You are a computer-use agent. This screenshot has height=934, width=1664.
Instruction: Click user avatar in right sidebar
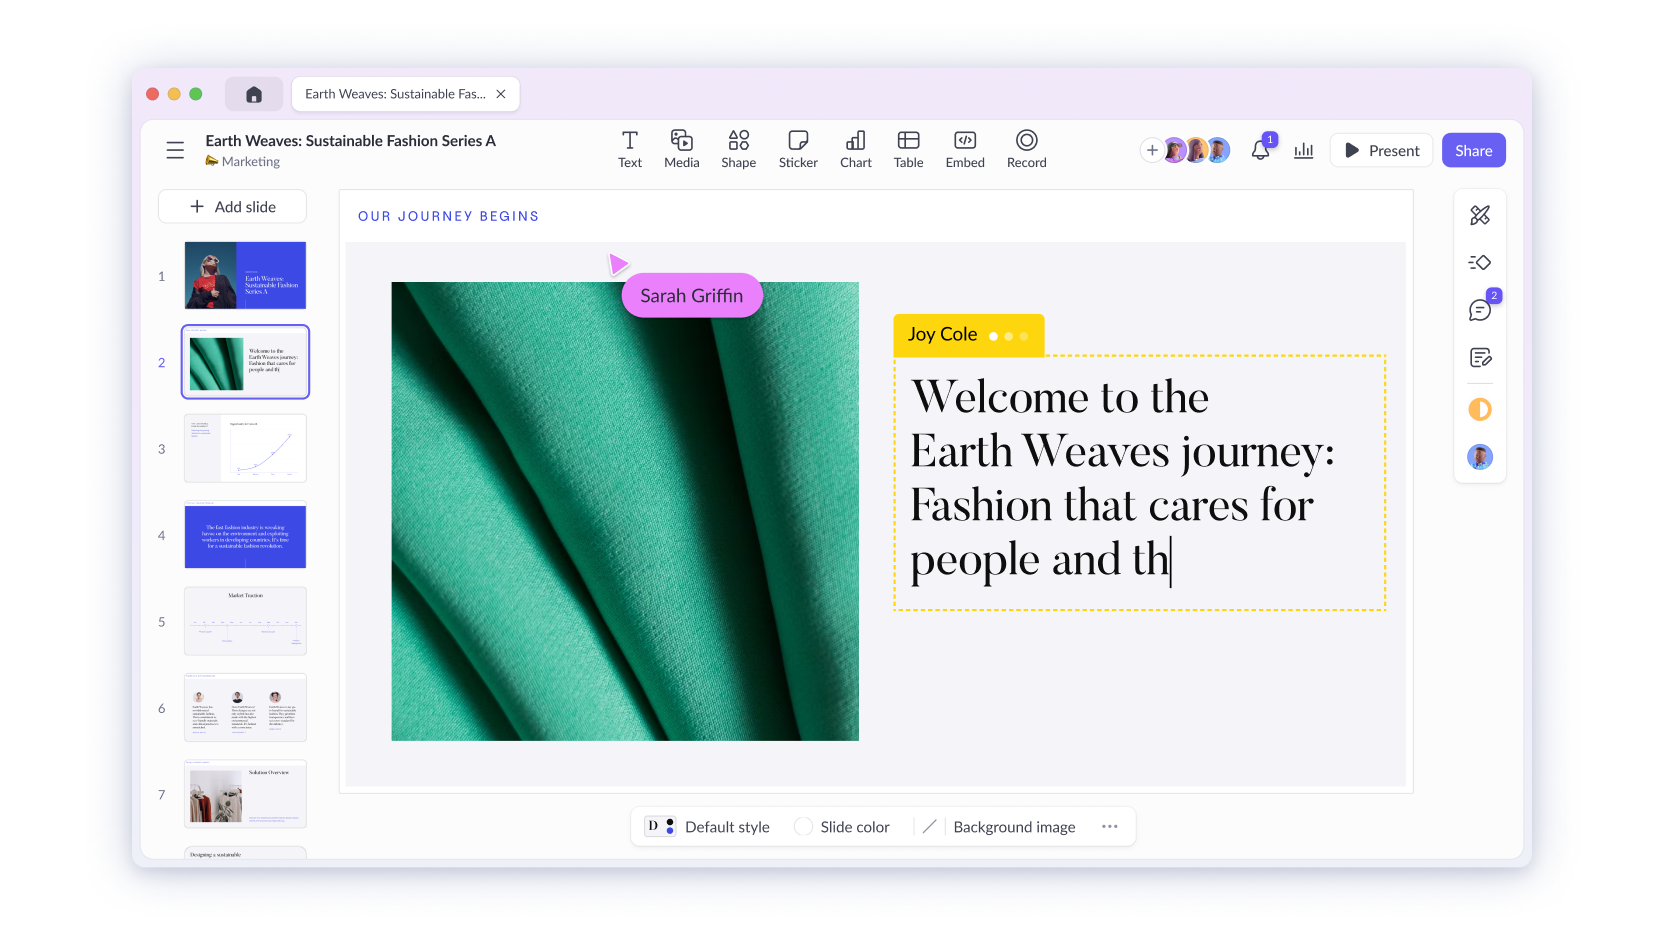[1480, 457]
